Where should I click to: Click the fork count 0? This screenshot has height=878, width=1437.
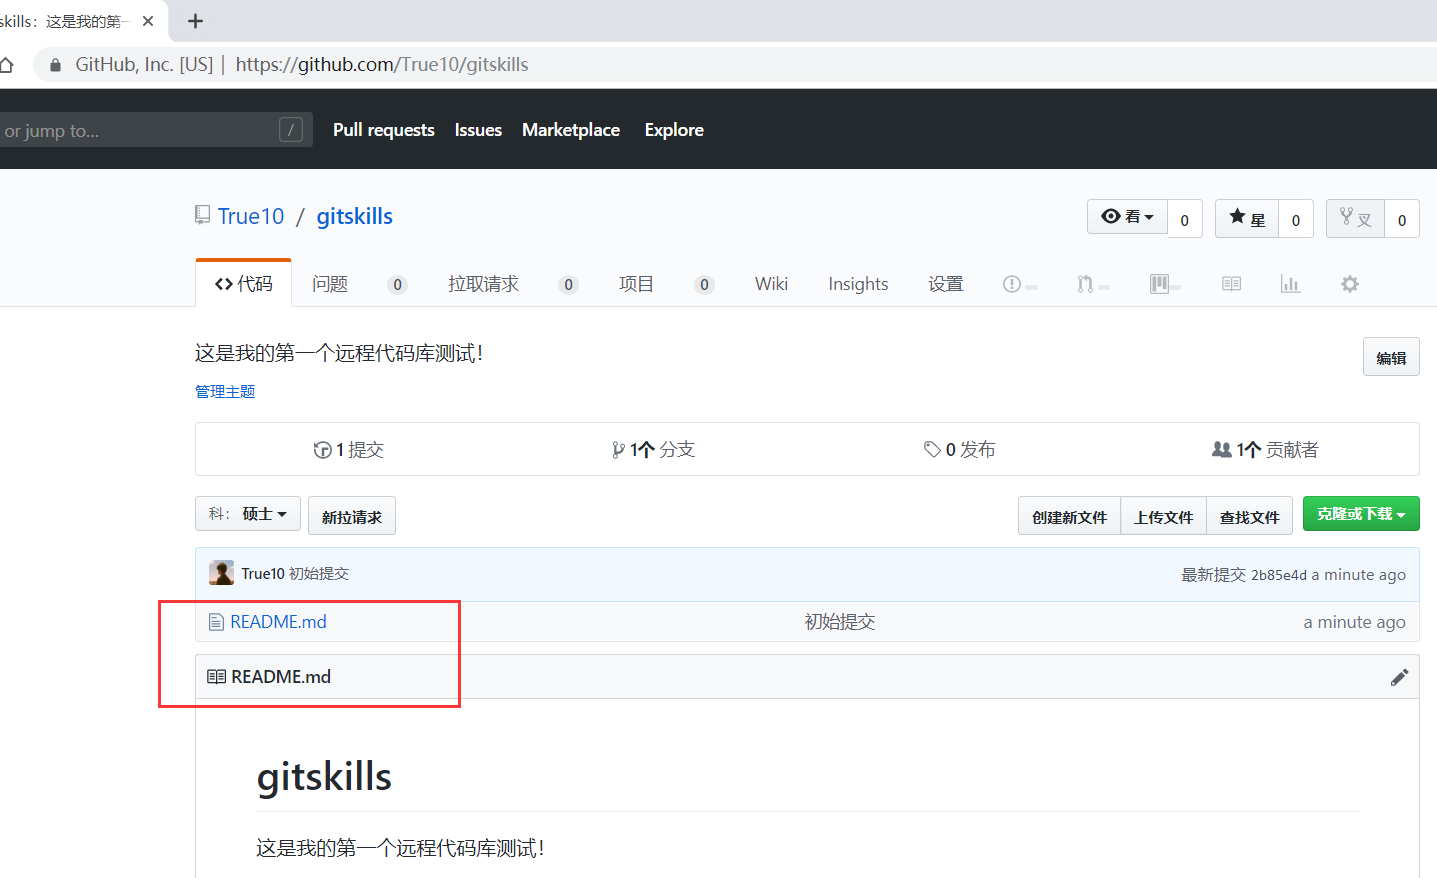tap(1402, 219)
